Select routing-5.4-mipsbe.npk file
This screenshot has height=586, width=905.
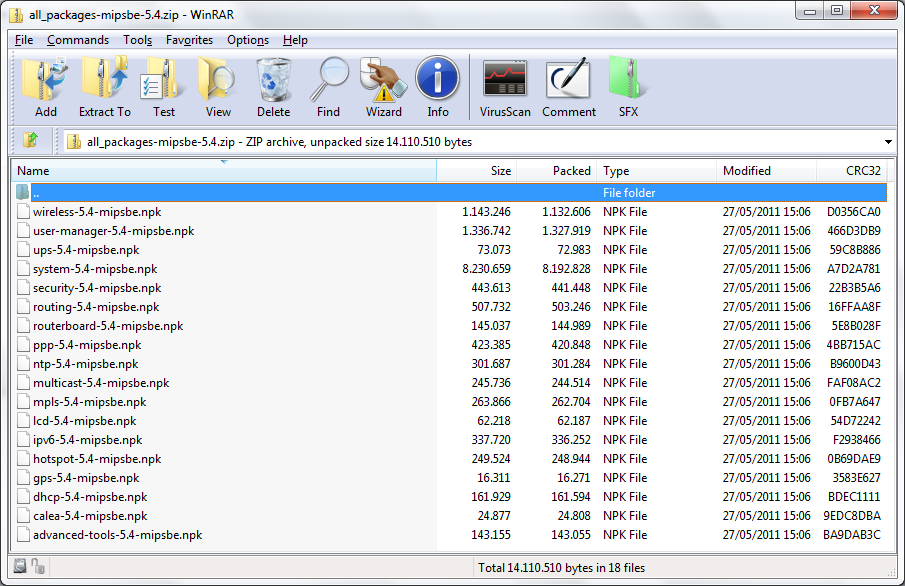[96, 307]
